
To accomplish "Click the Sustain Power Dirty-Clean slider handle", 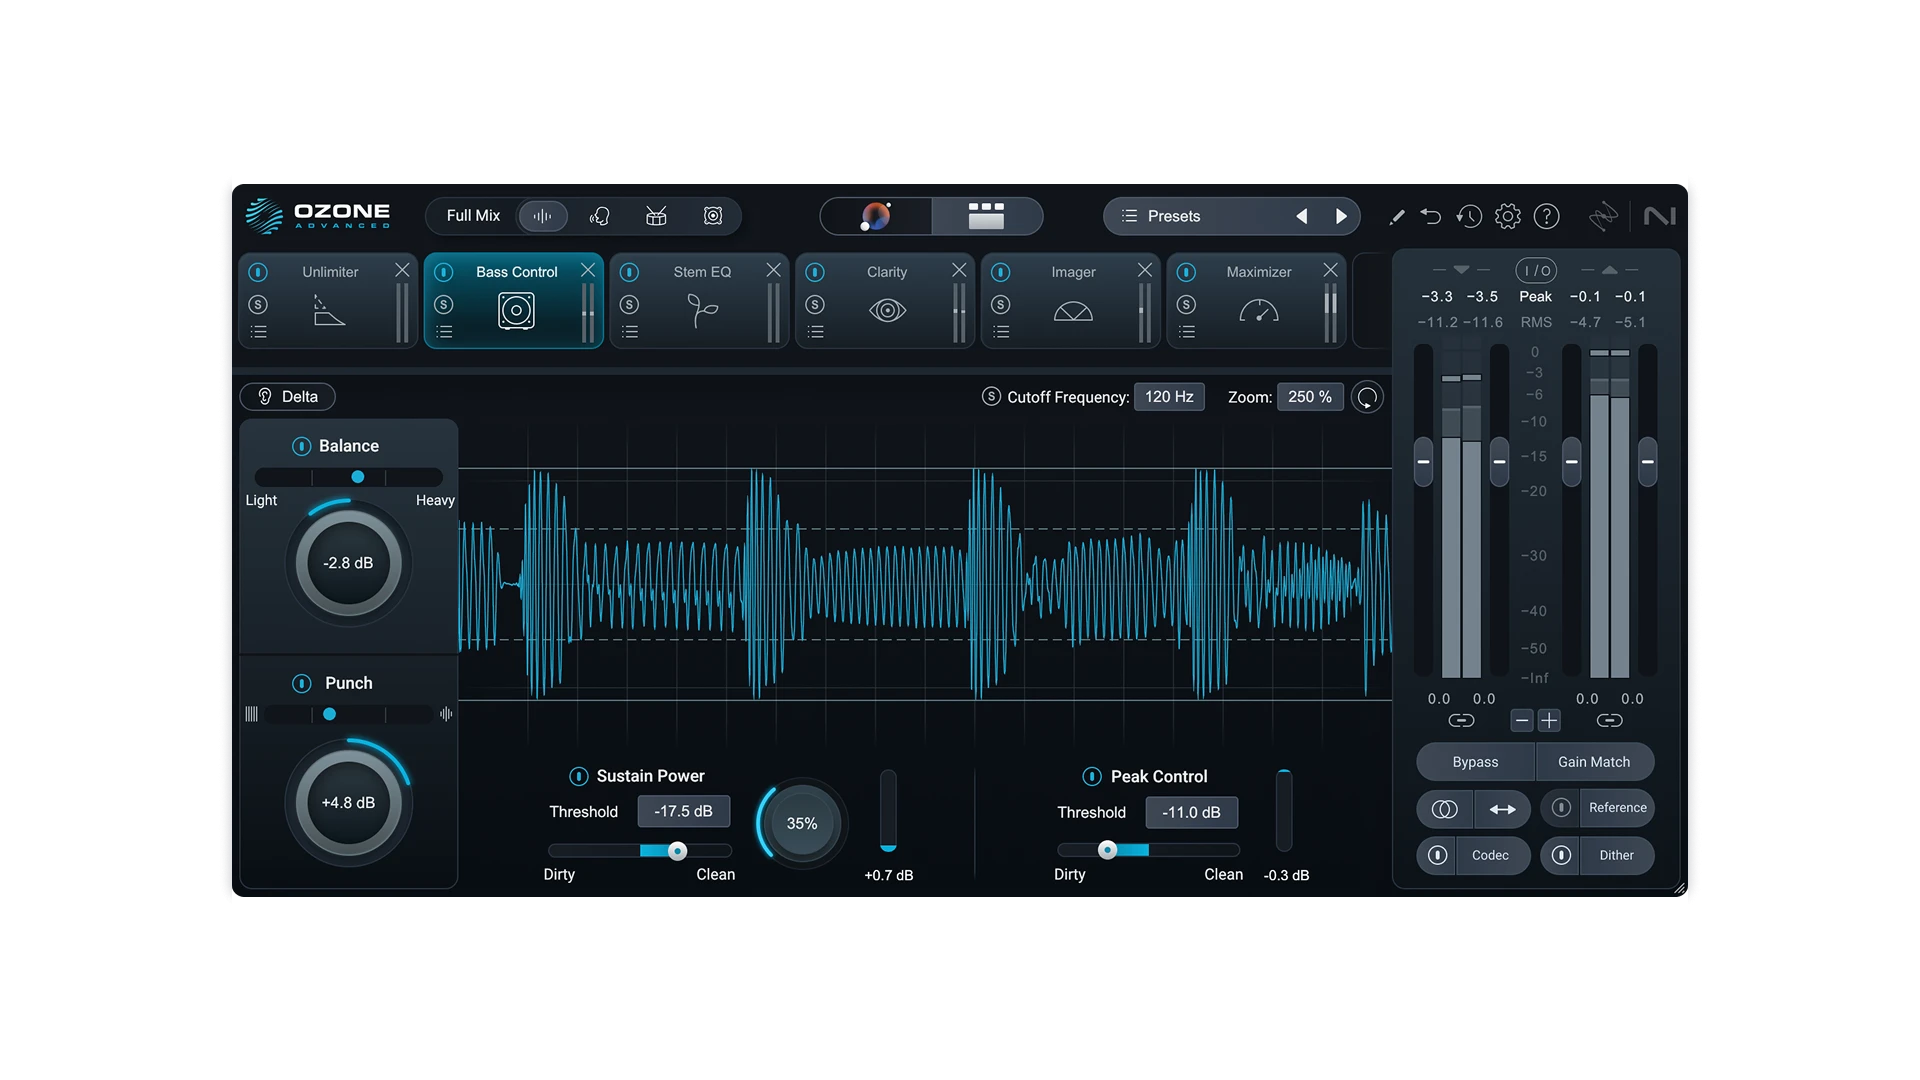I will pos(678,851).
